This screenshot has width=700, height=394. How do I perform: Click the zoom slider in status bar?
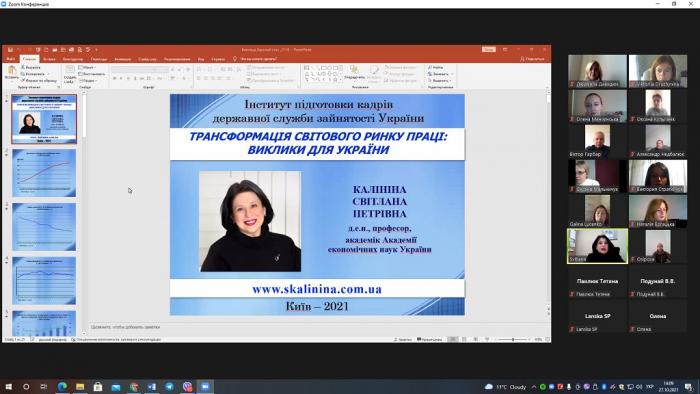pos(513,340)
